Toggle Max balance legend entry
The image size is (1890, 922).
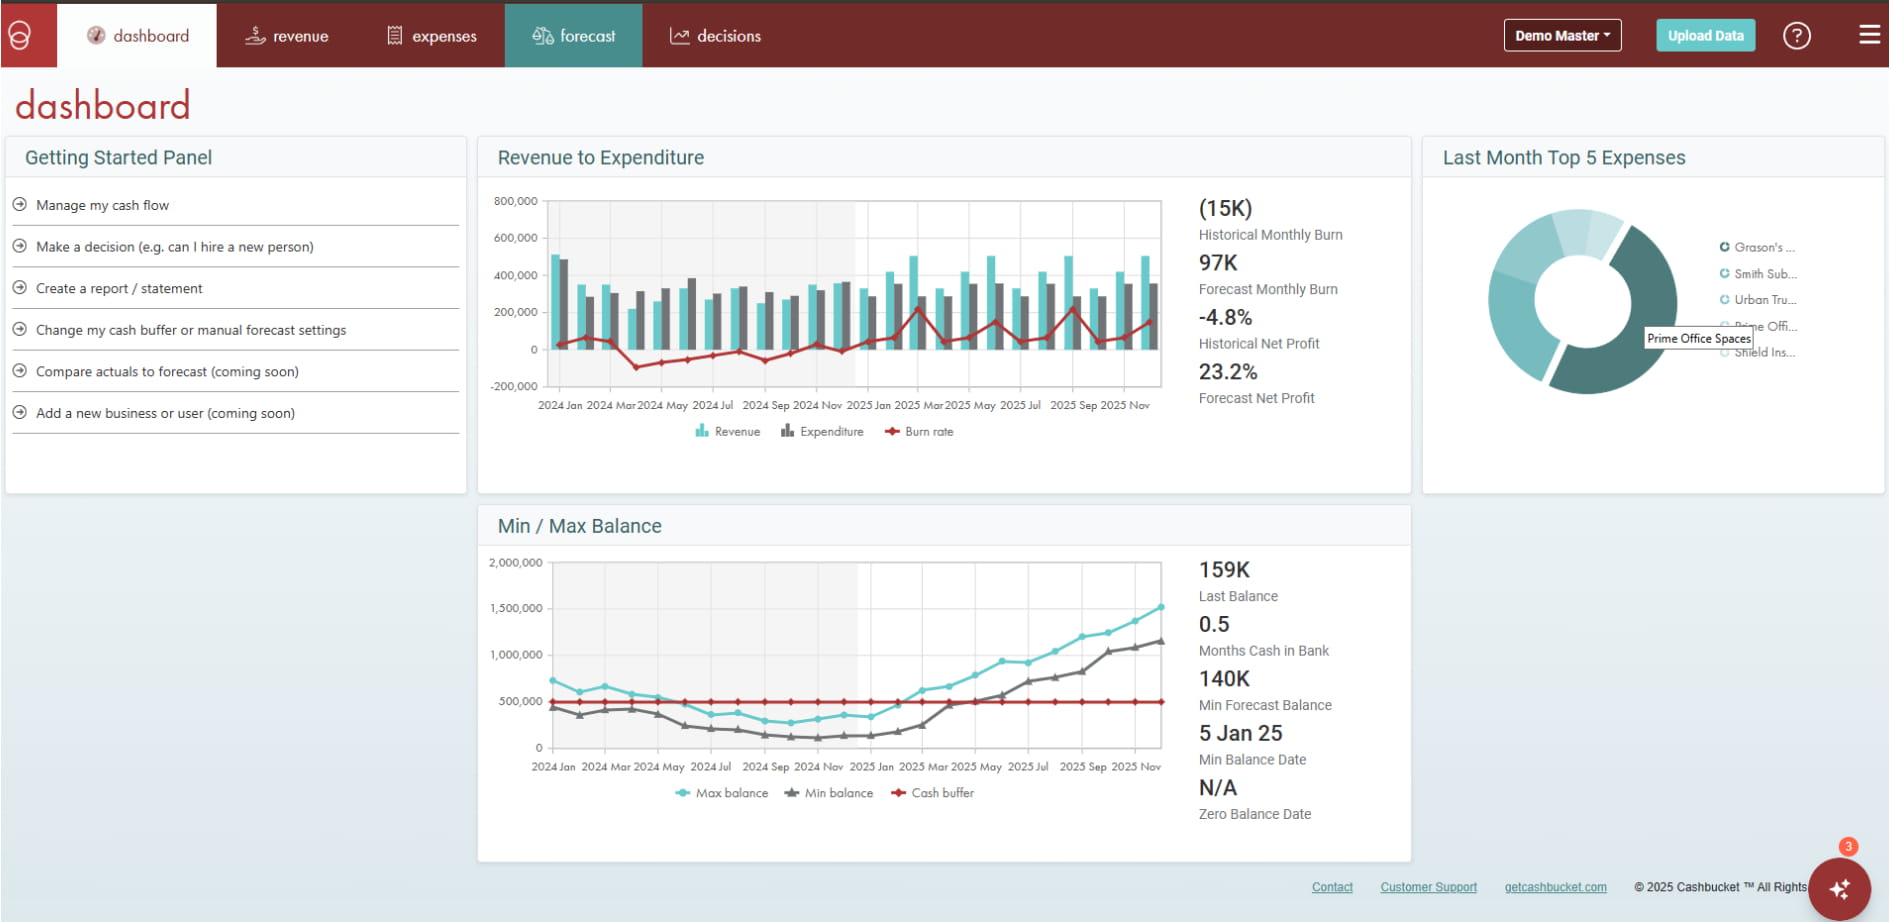click(722, 793)
